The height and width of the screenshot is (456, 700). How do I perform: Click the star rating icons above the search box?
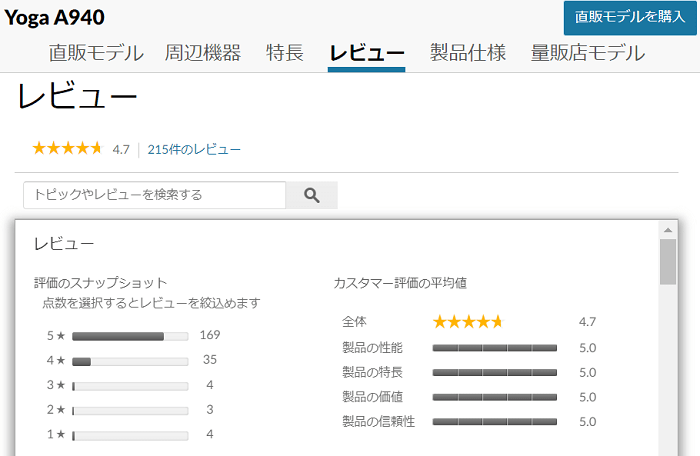point(68,148)
